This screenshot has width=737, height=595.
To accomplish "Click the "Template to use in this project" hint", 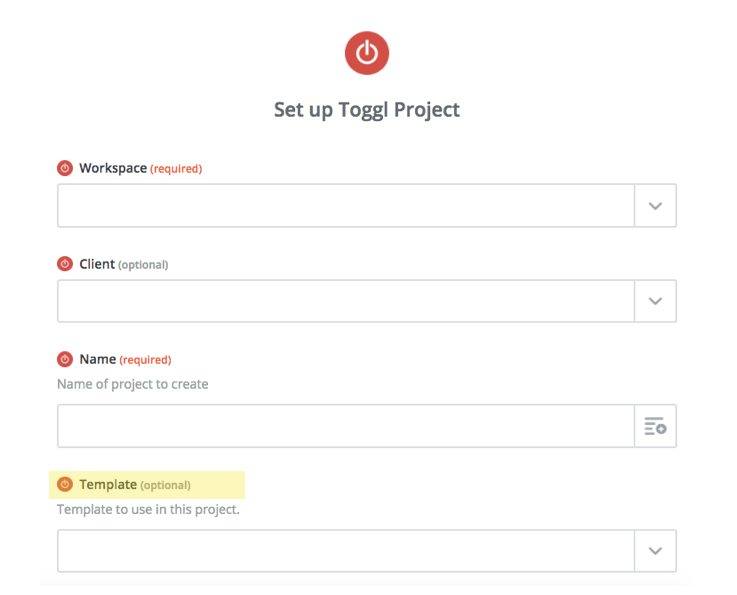I will coord(148,510).
